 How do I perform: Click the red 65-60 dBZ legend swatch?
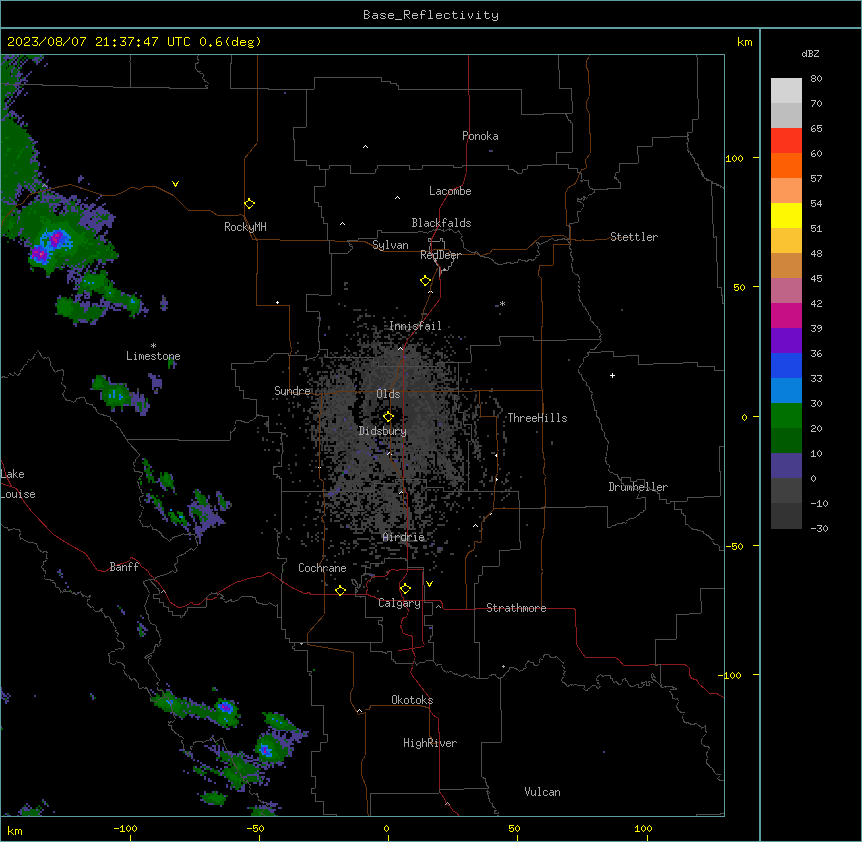786,141
